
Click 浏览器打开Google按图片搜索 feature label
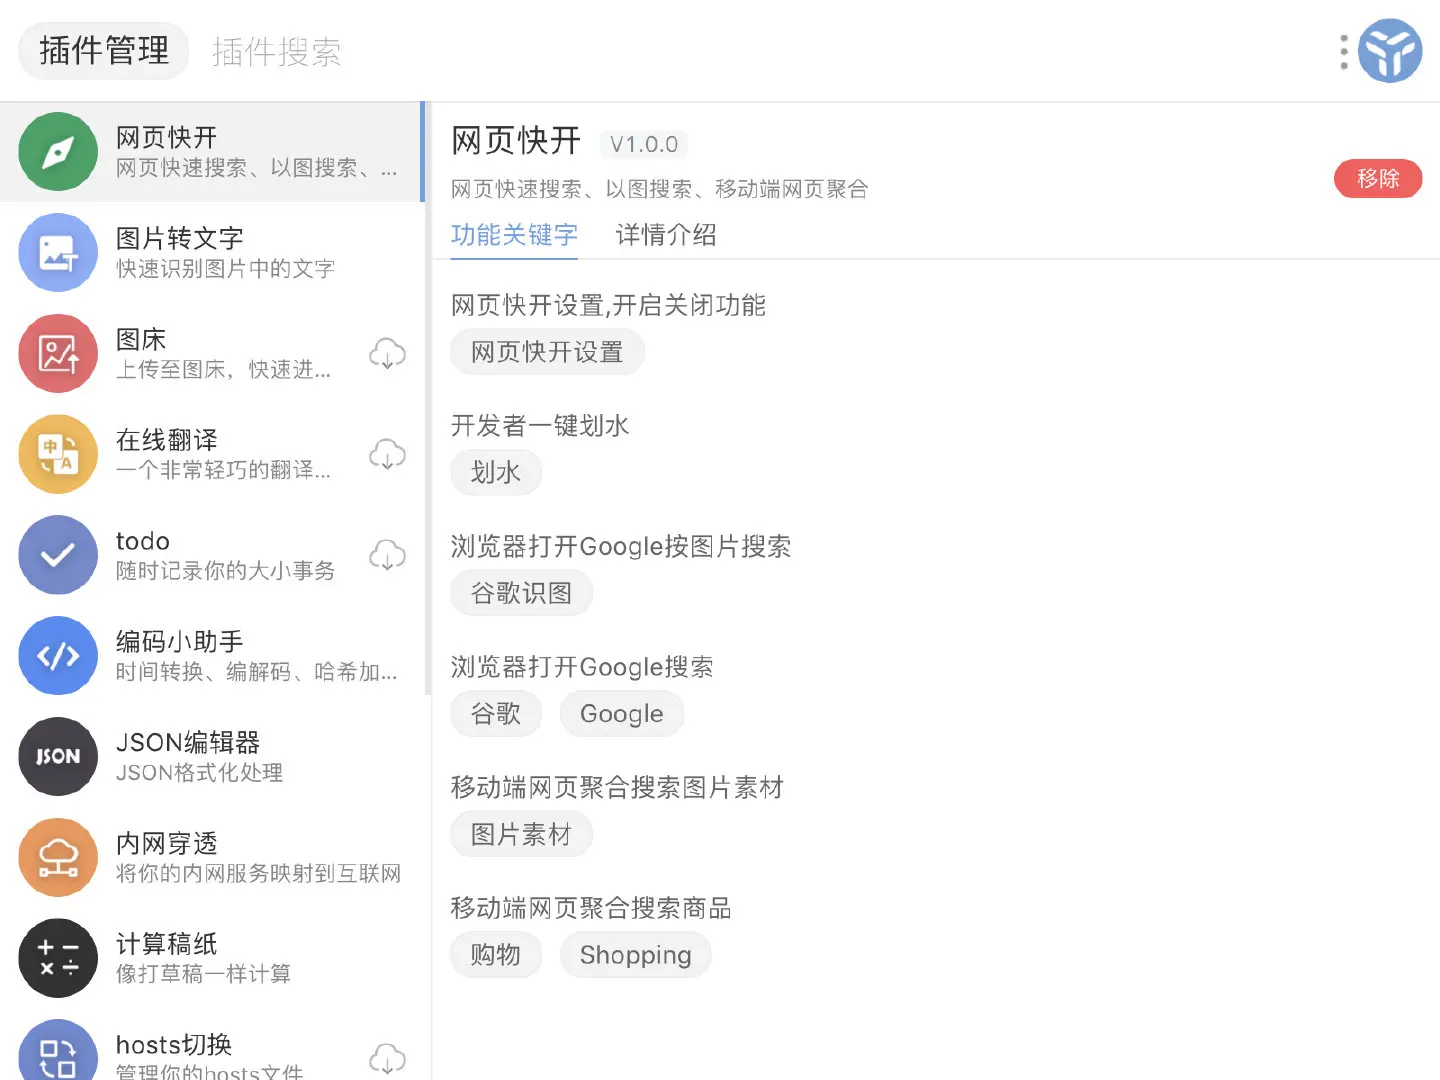coord(621,547)
